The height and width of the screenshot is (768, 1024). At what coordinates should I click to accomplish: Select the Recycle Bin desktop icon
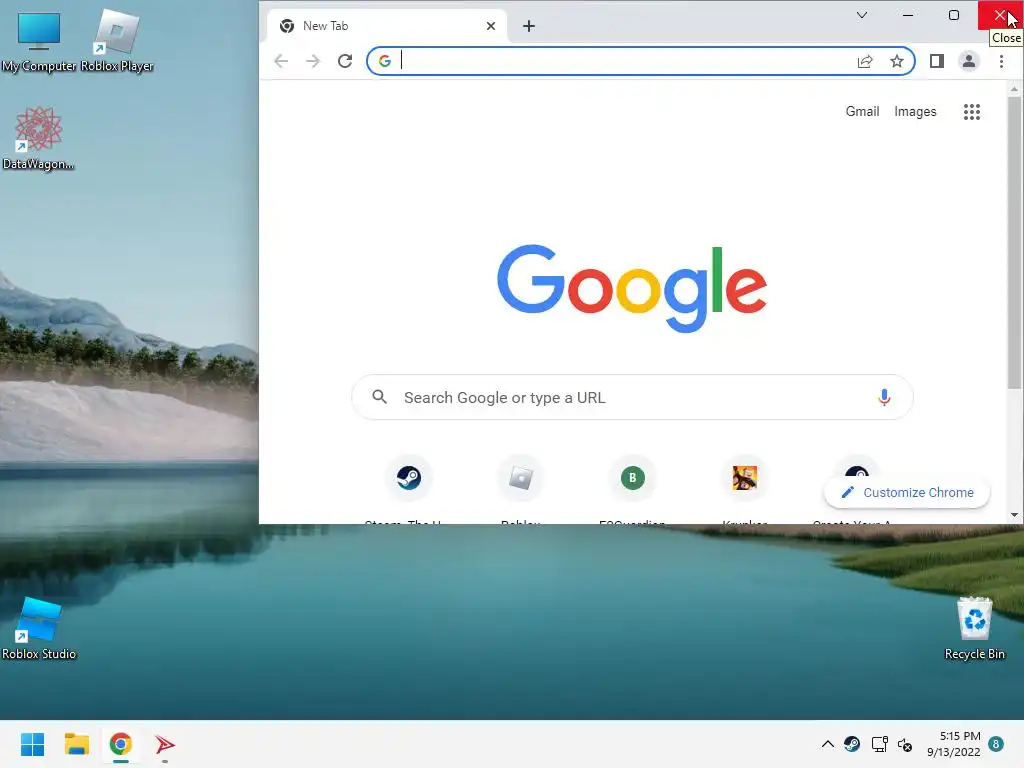point(974,628)
